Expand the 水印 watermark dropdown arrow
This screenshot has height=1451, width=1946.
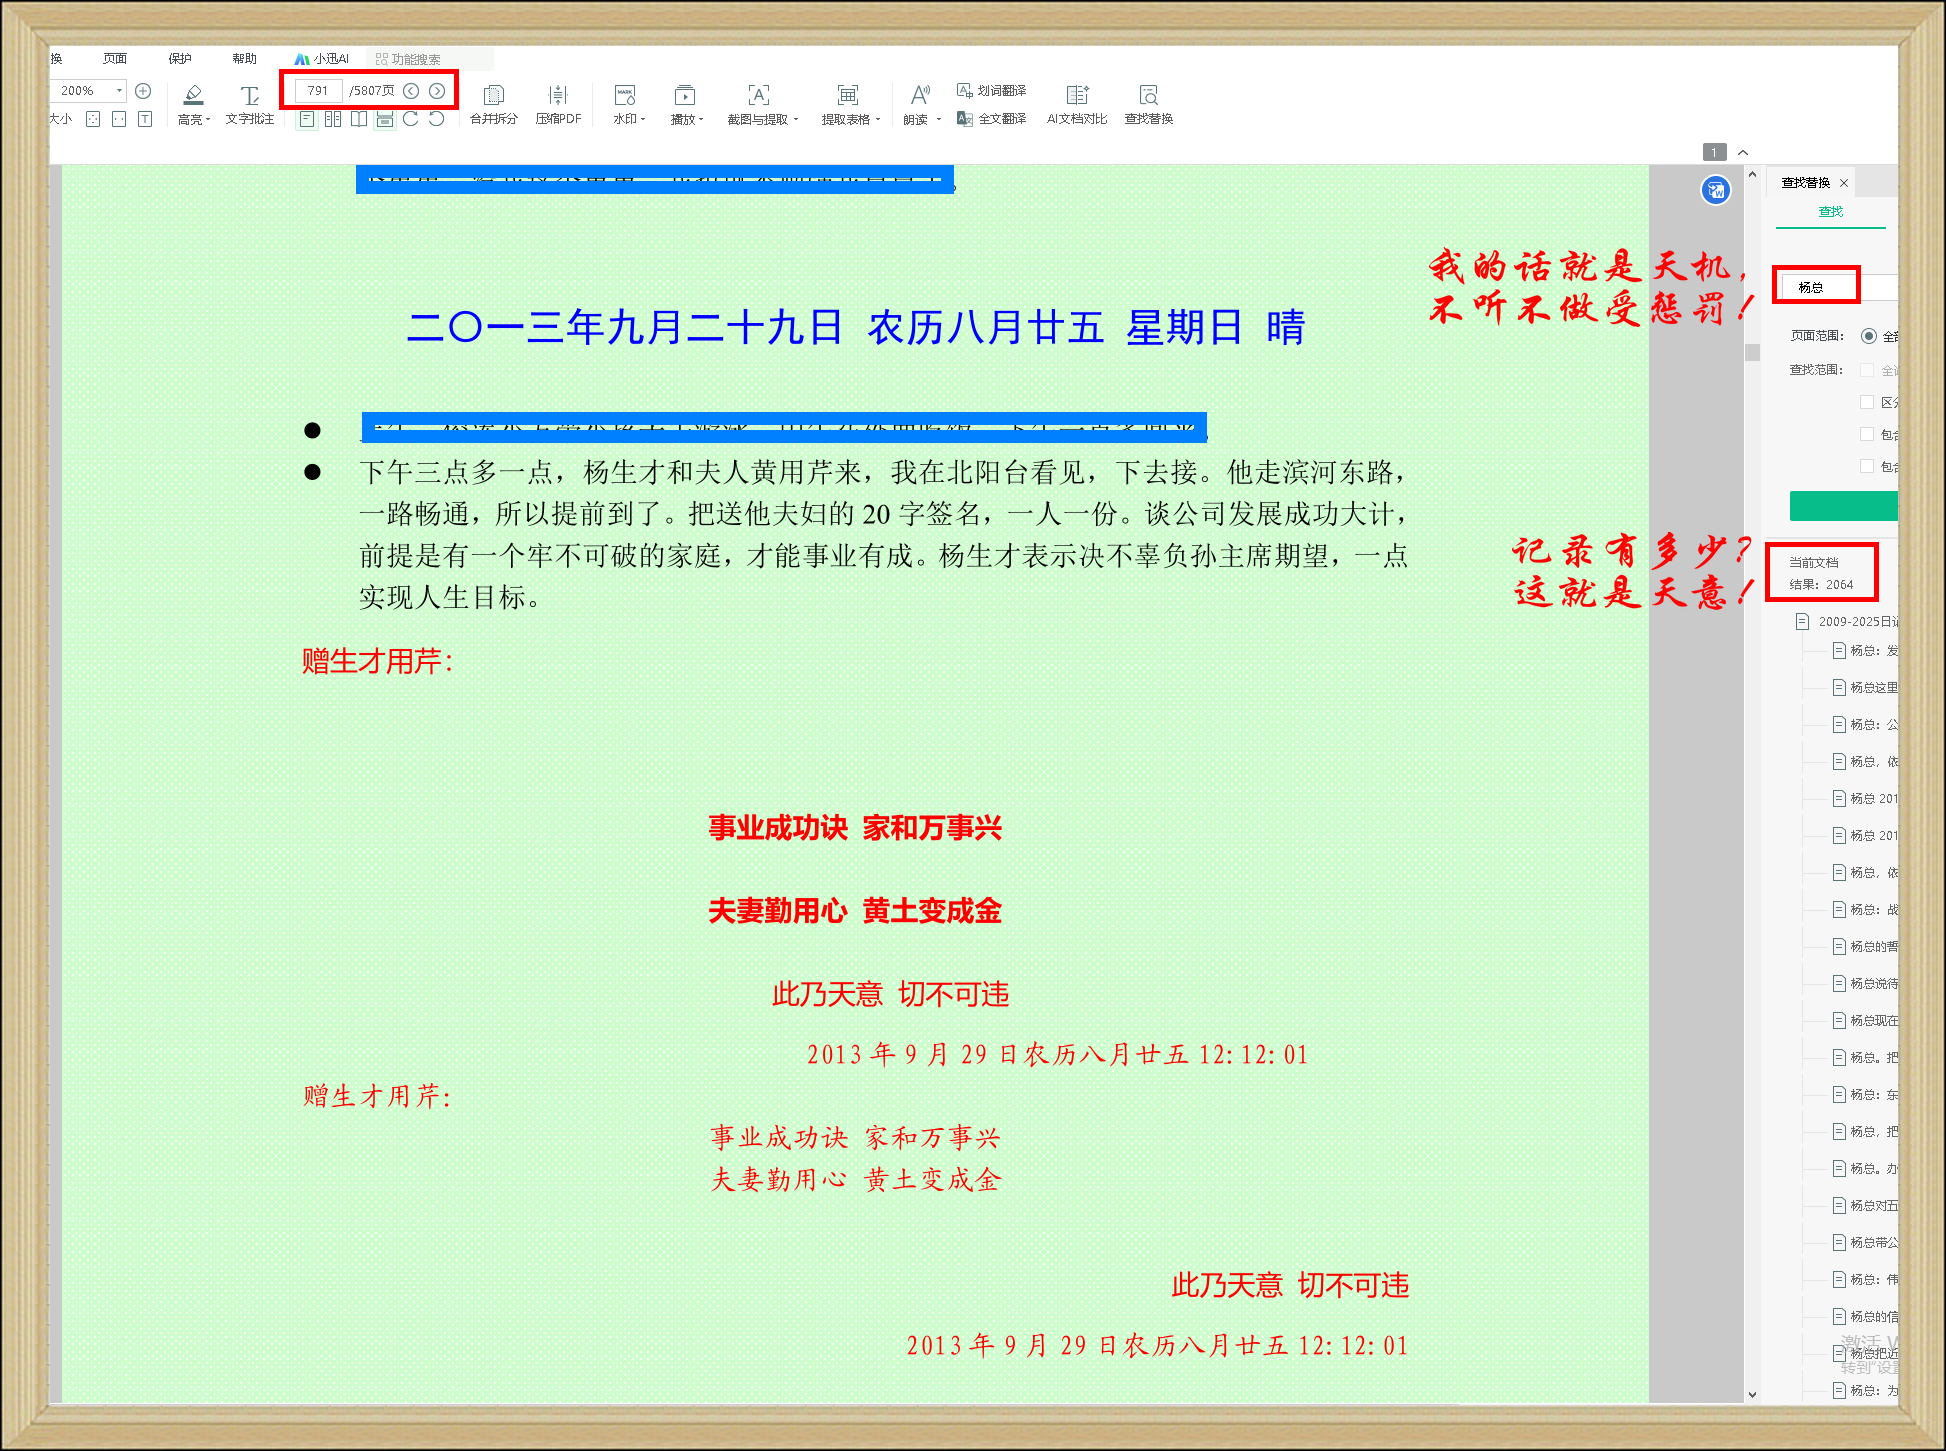pyautogui.click(x=643, y=120)
